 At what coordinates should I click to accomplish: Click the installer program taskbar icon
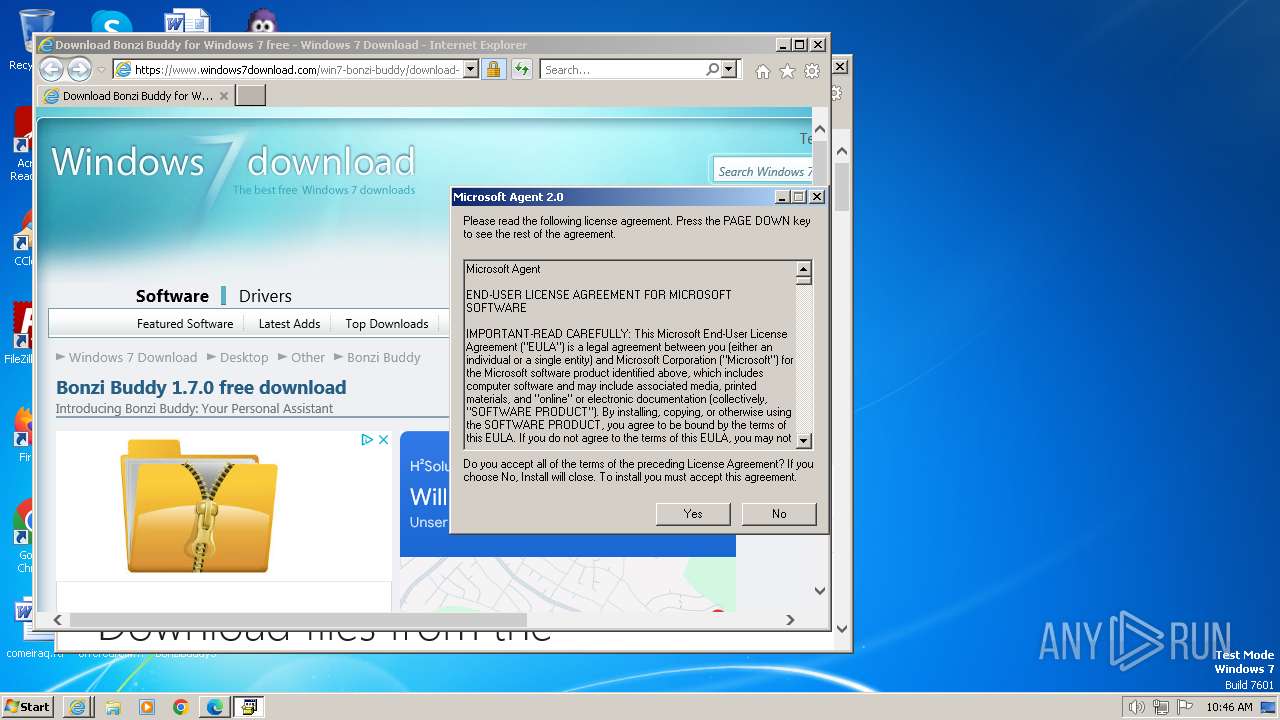click(248, 707)
